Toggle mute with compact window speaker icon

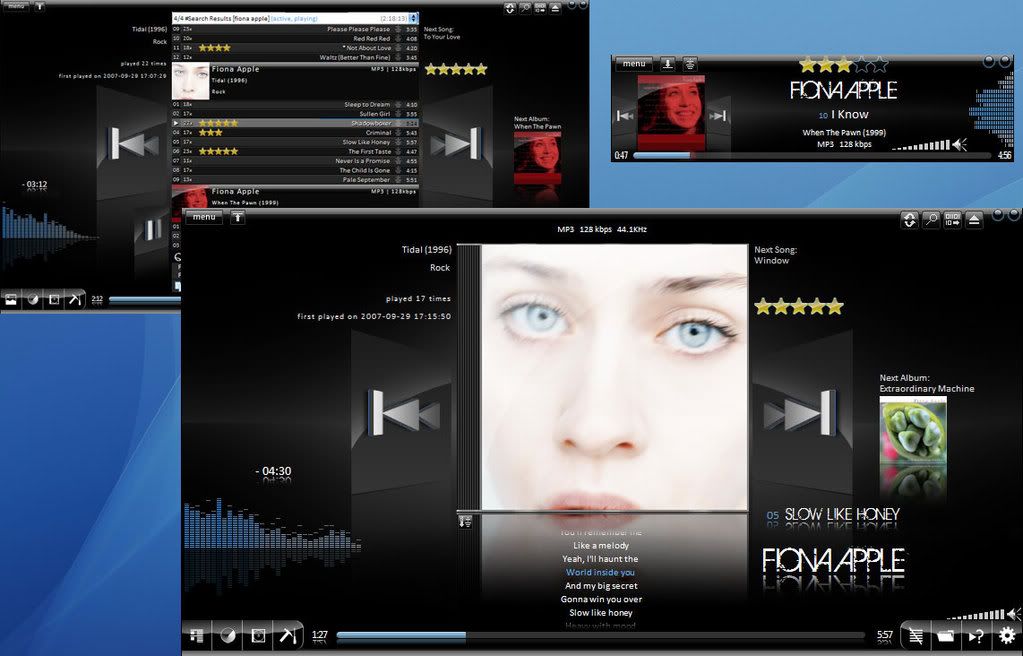pyautogui.click(x=959, y=145)
